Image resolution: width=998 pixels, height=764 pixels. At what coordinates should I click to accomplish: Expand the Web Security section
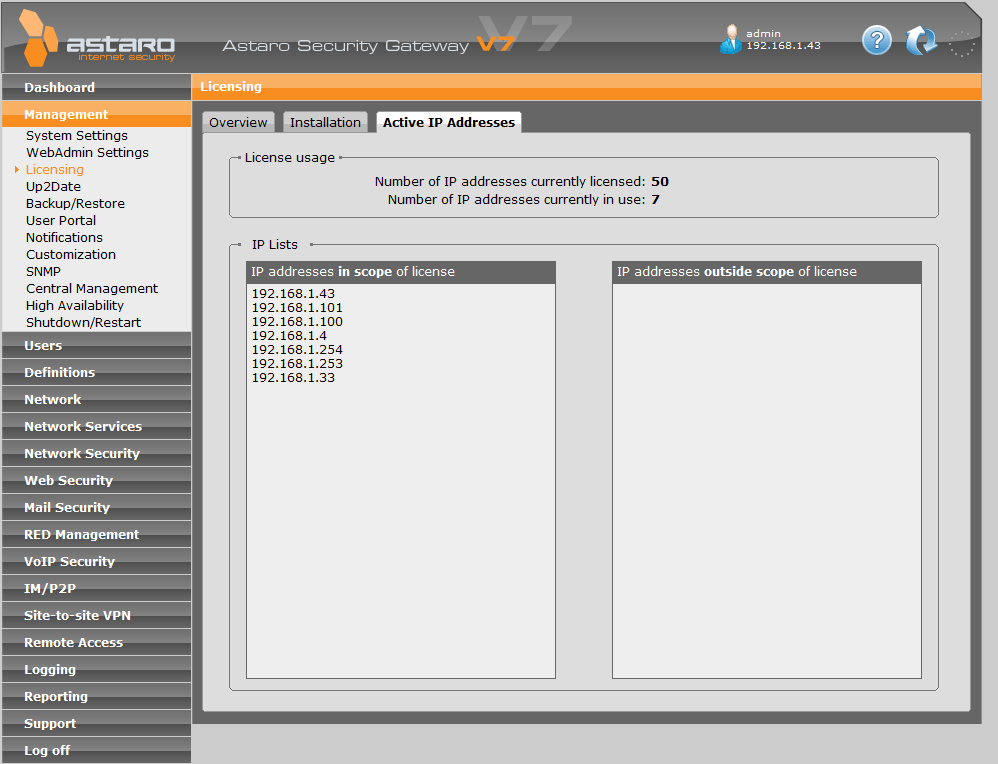tap(97, 481)
